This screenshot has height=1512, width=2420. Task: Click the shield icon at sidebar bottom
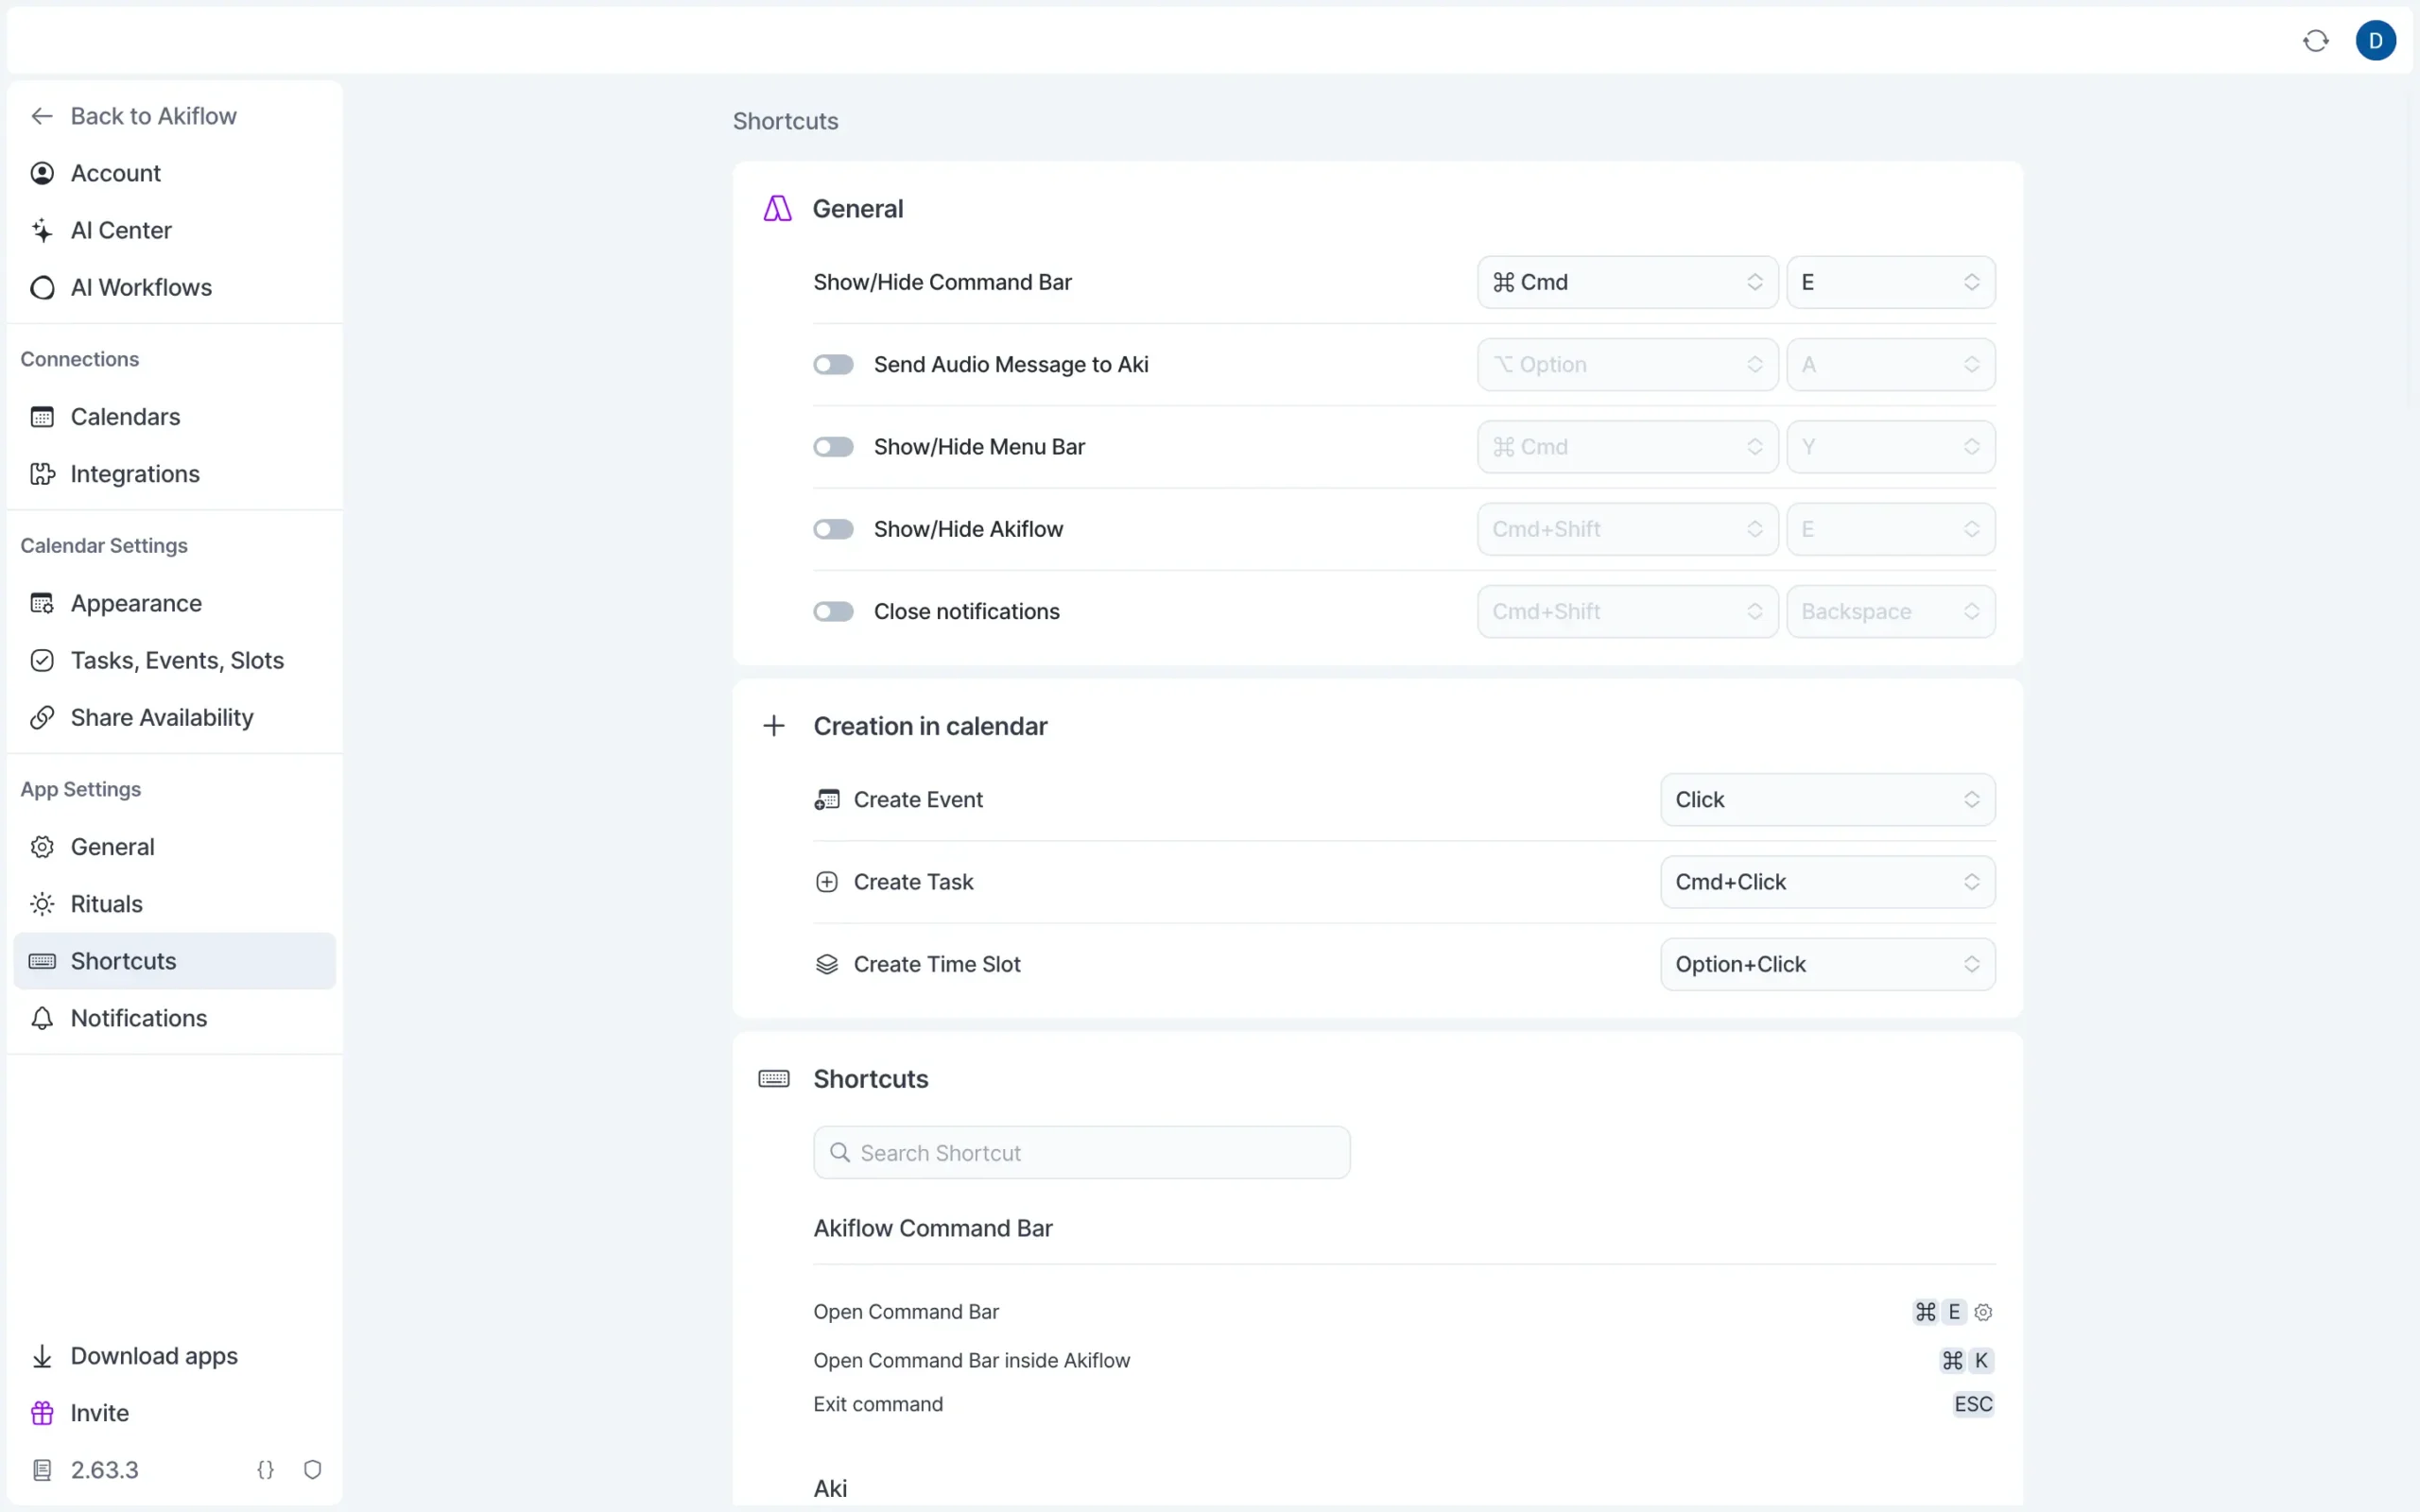[312, 1470]
